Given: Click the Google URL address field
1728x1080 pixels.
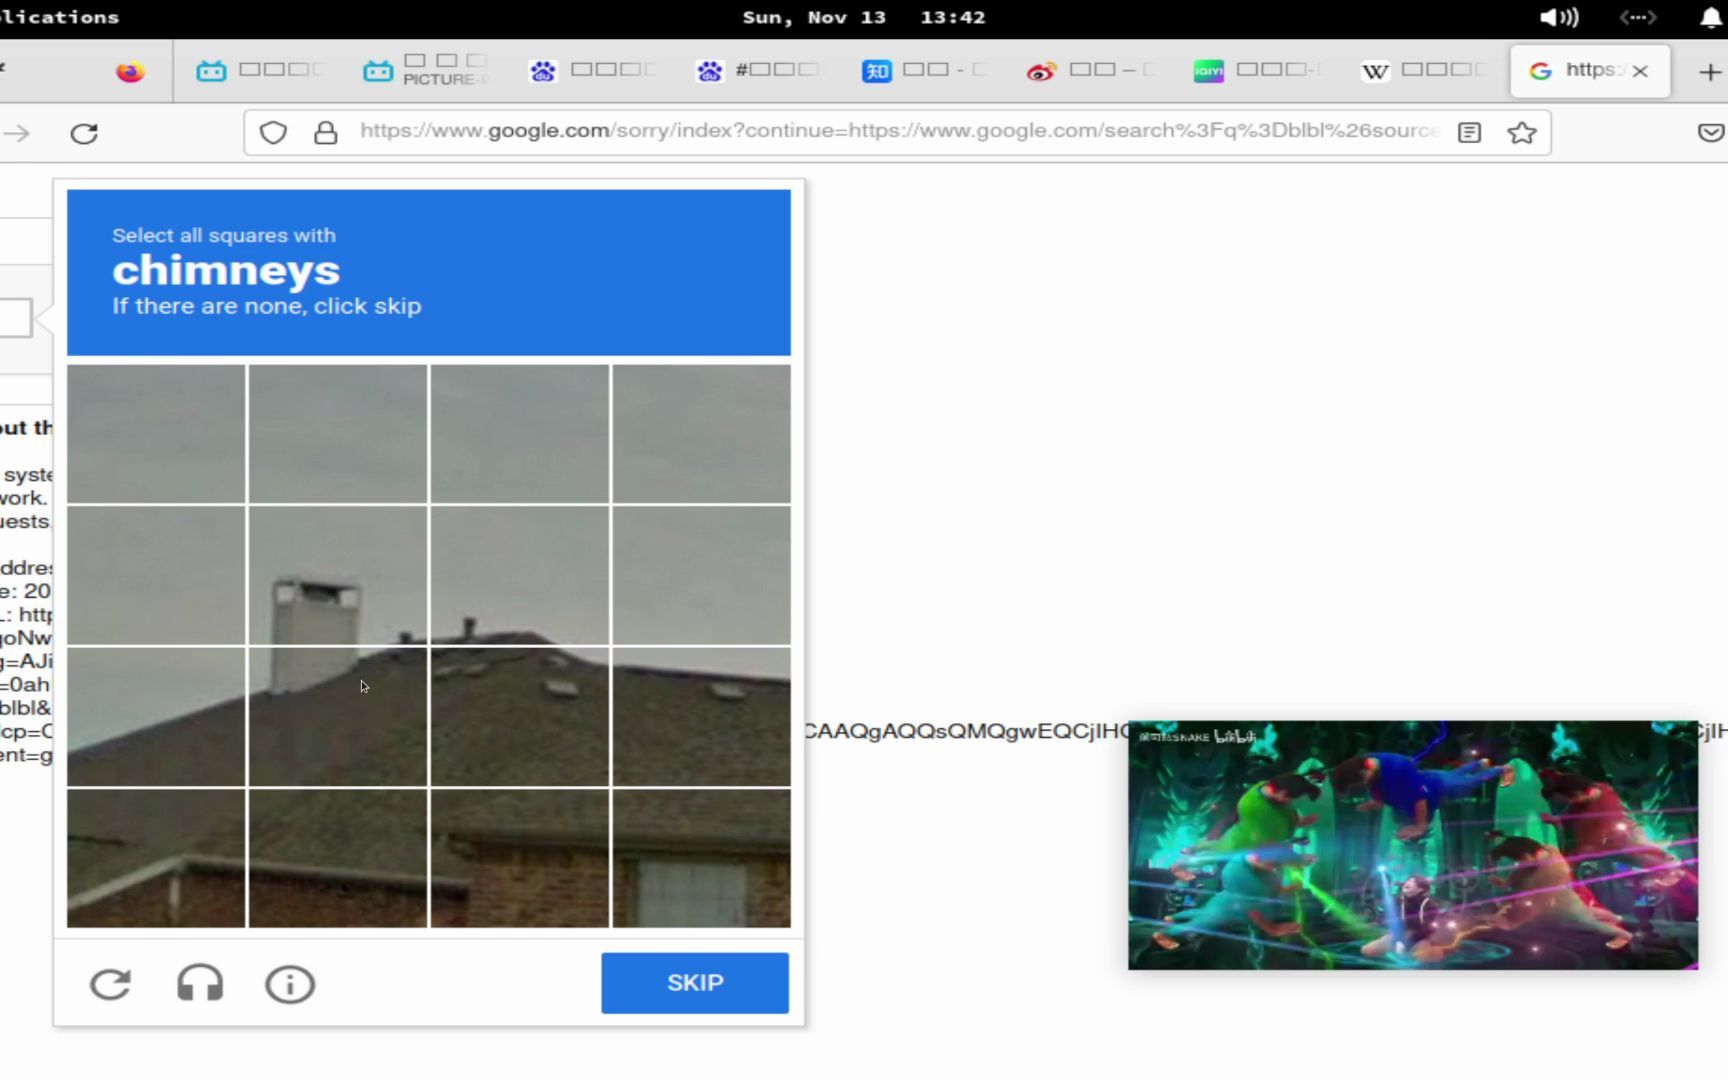Looking at the screenshot, I should (x=898, y=131).
